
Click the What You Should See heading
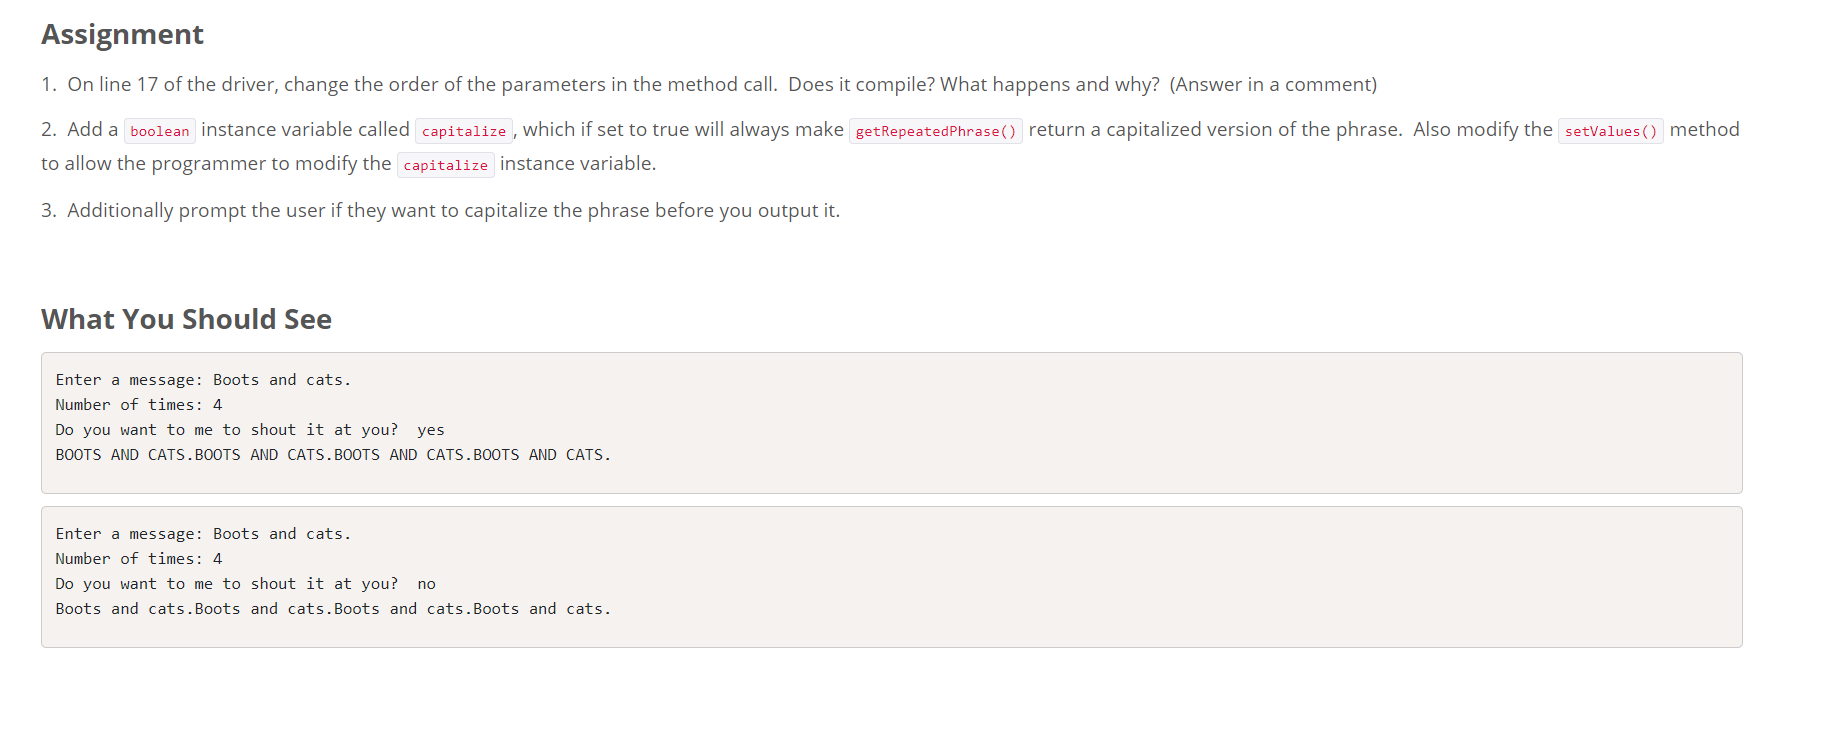point(186,319)
